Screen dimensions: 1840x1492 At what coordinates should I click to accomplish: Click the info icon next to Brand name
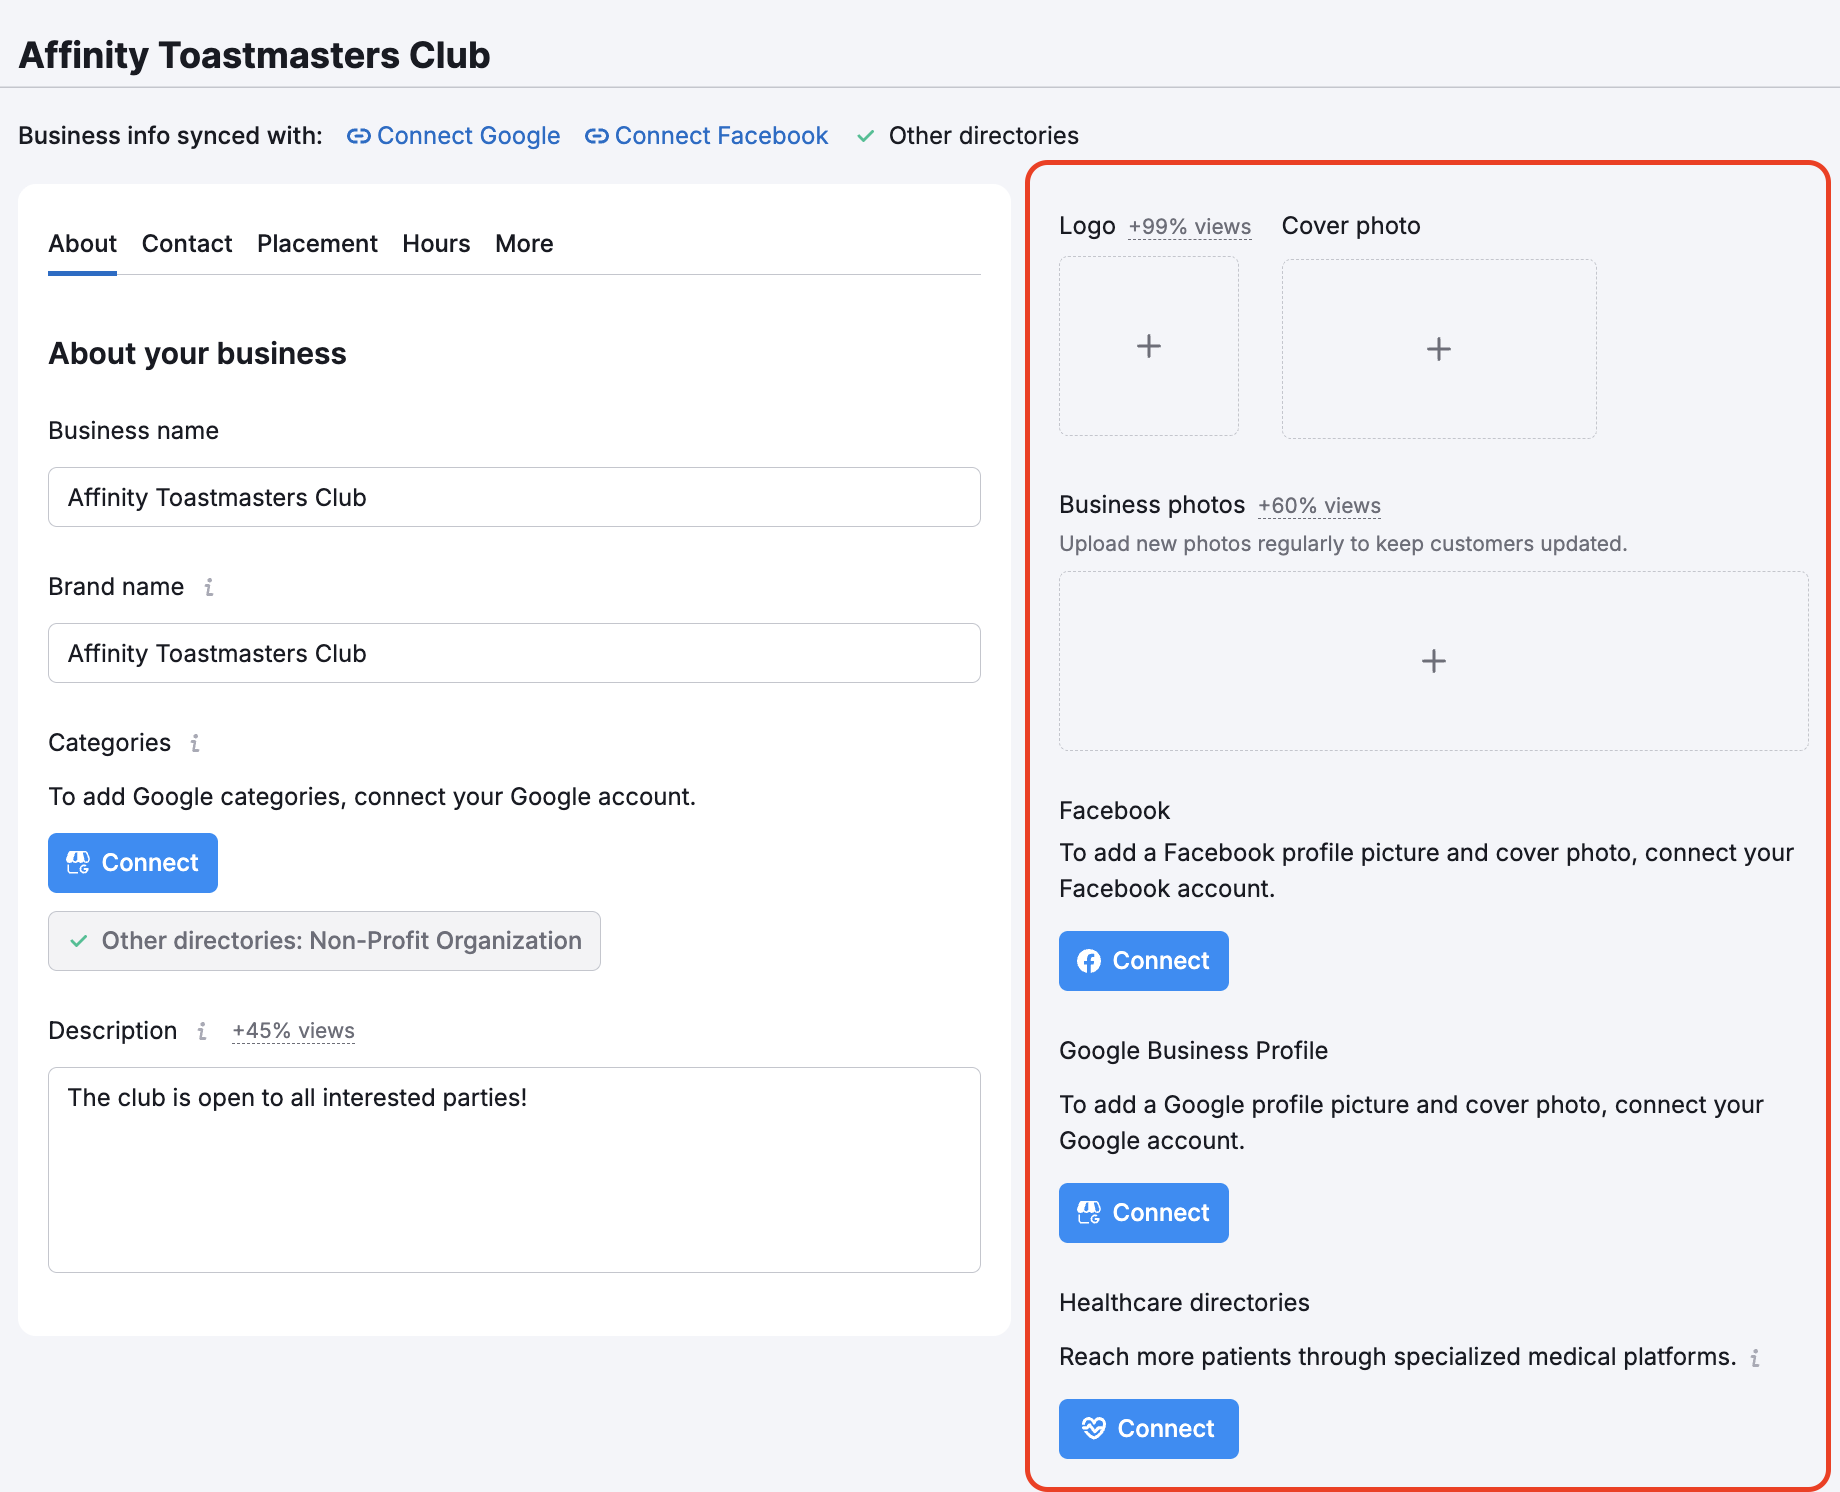click(209, 588)
